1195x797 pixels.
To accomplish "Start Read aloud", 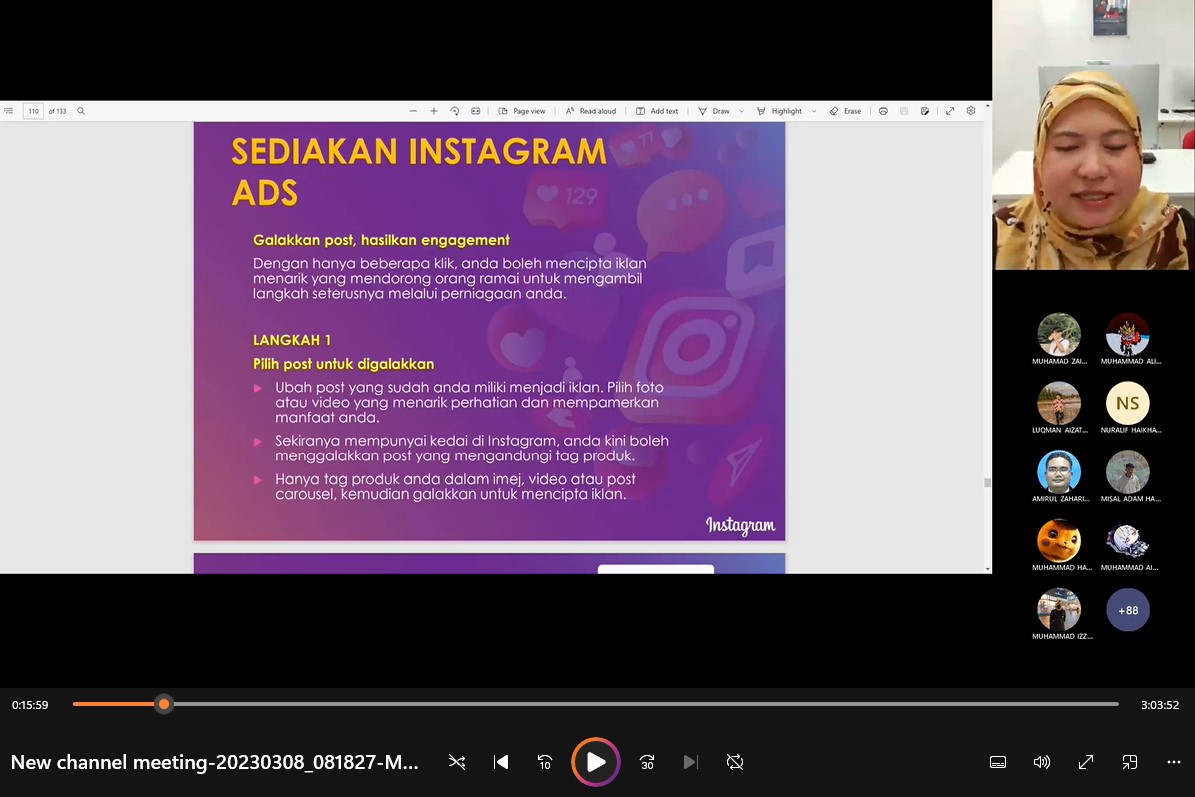I will point(591,111).
